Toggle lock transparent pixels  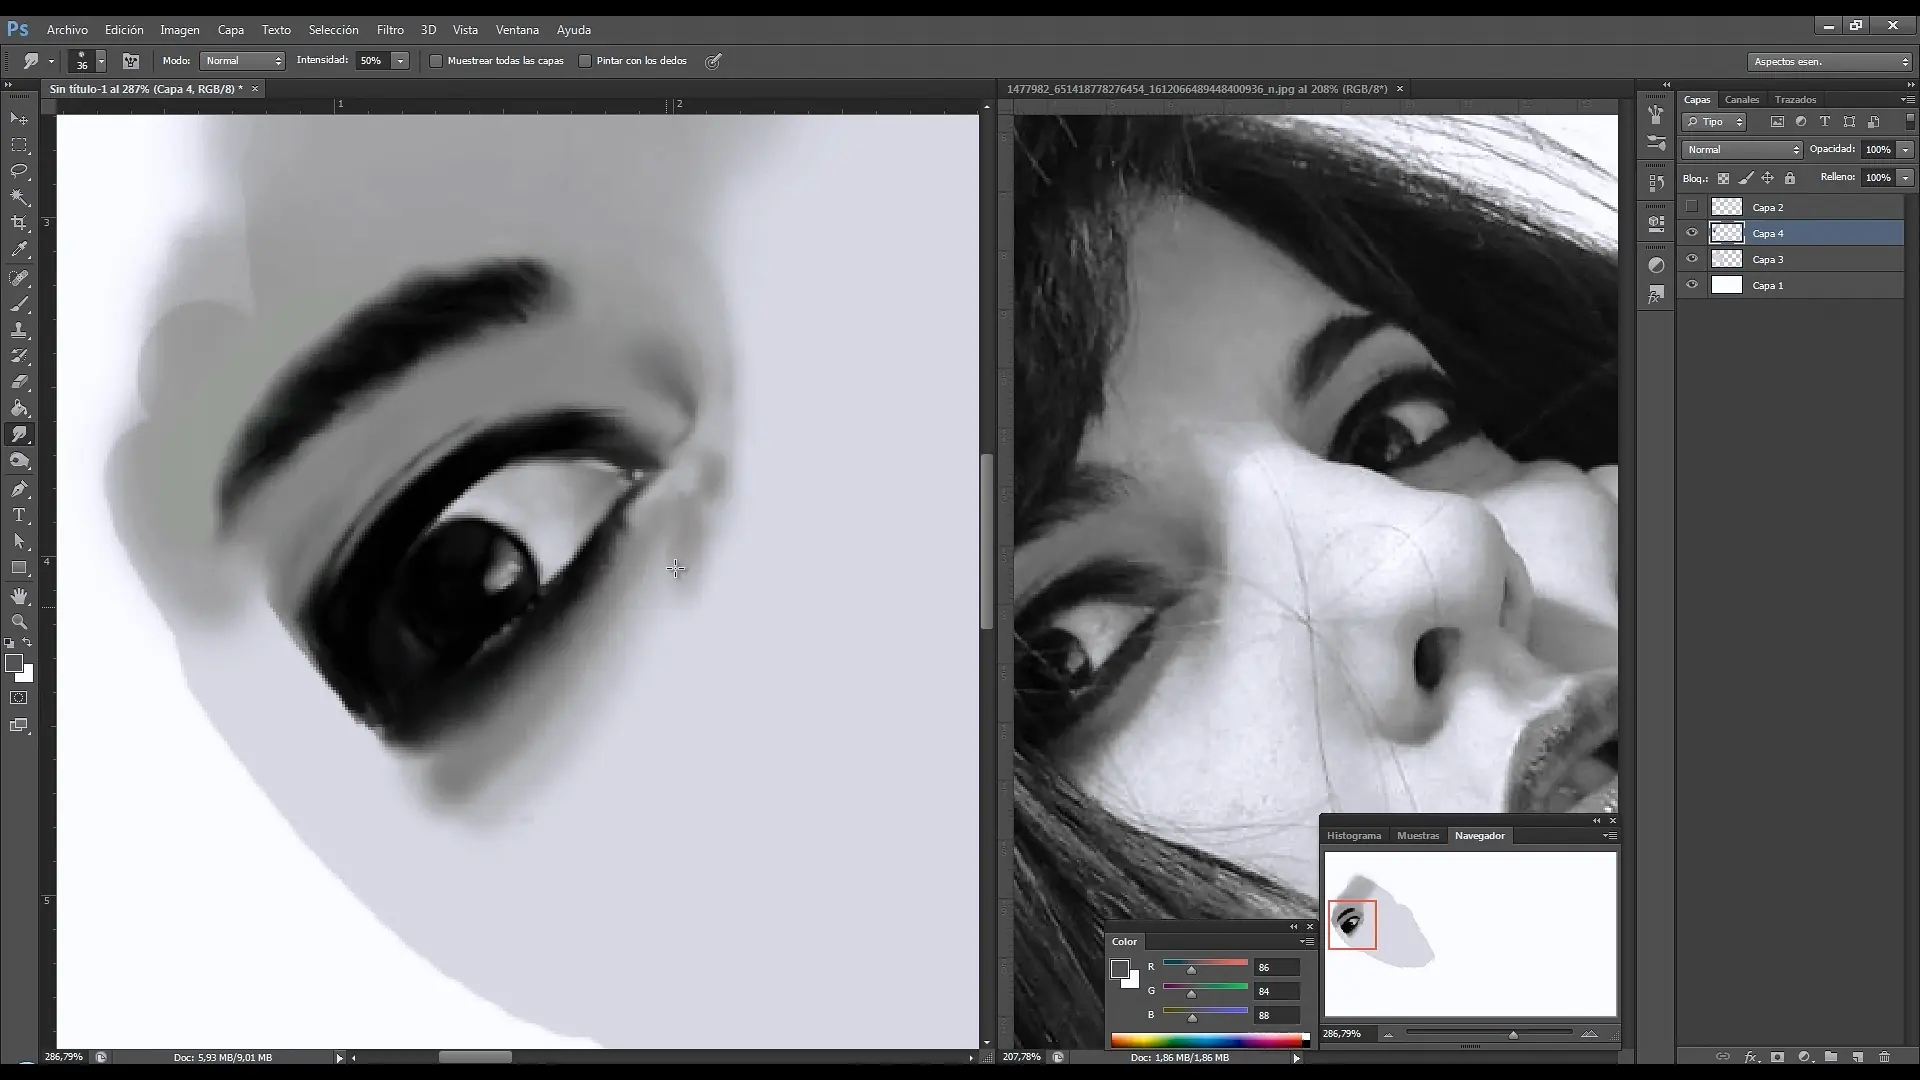(x=1723, y=178)
